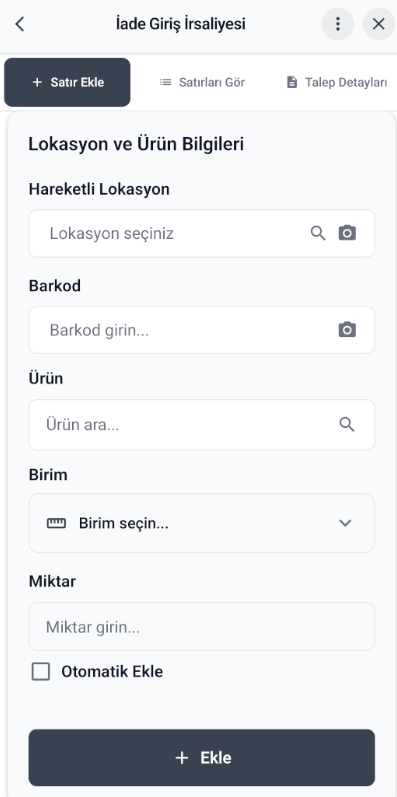Click the ruler icon in the Birim selector

(x=56, y=523)
